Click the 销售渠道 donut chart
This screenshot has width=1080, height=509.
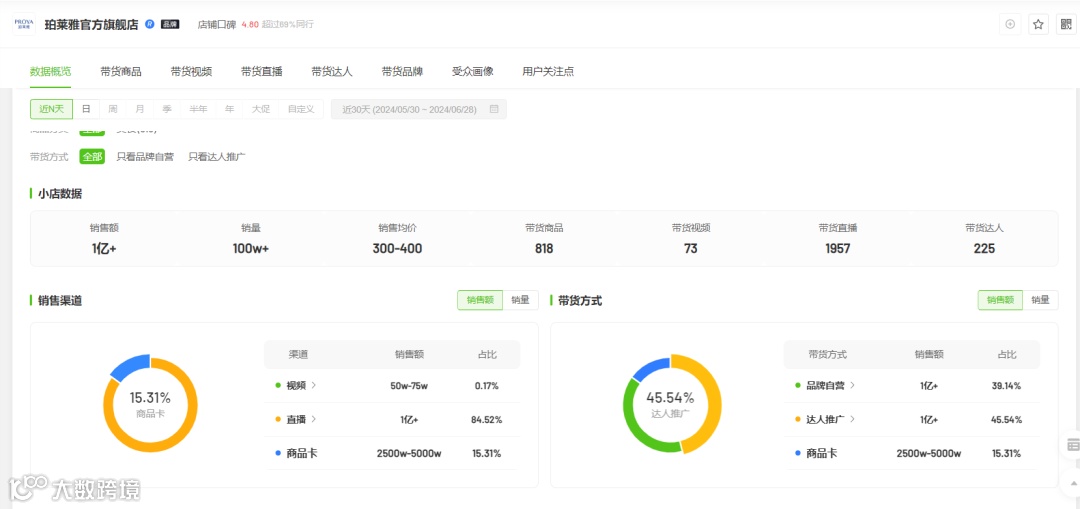pos(150,404)
